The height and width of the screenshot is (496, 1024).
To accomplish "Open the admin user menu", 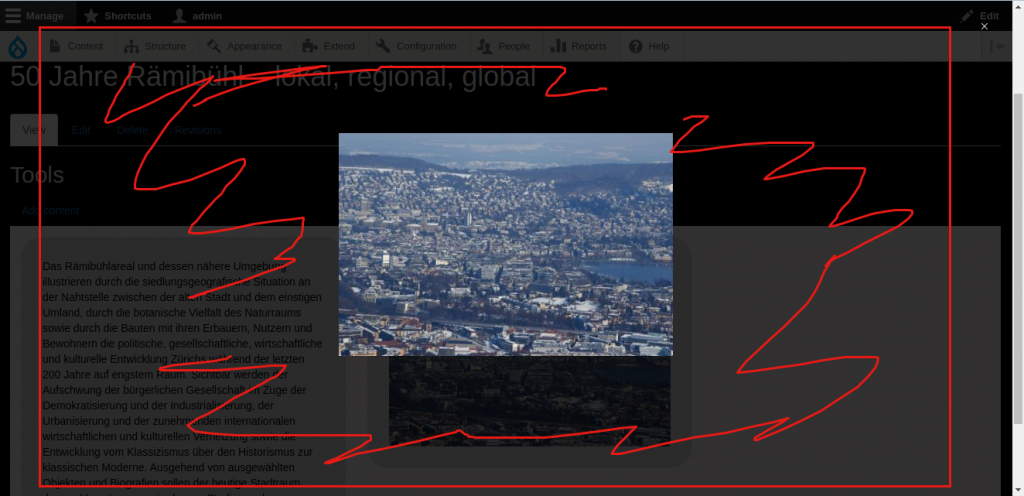I will (197, 16).
